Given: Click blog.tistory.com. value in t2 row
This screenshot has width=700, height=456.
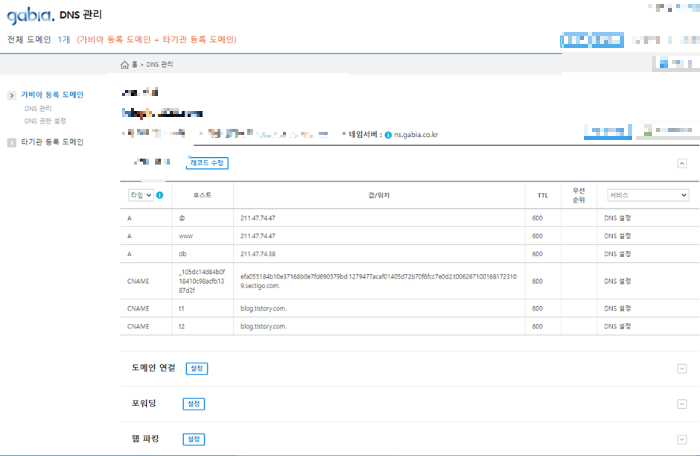Looking at the screenshot, I should click(x=263, y=326).
